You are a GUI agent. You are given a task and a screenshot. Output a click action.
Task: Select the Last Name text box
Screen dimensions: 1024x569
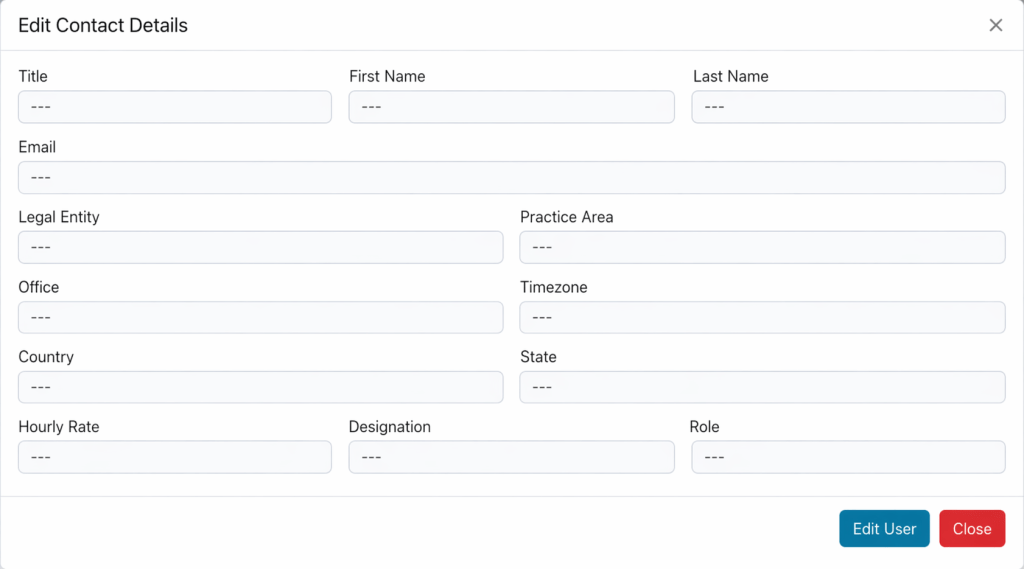(x=848, y=107)
